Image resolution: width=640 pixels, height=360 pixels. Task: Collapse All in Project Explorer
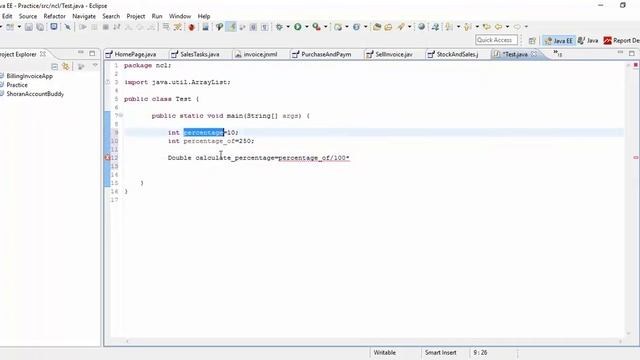click(54, 66)
